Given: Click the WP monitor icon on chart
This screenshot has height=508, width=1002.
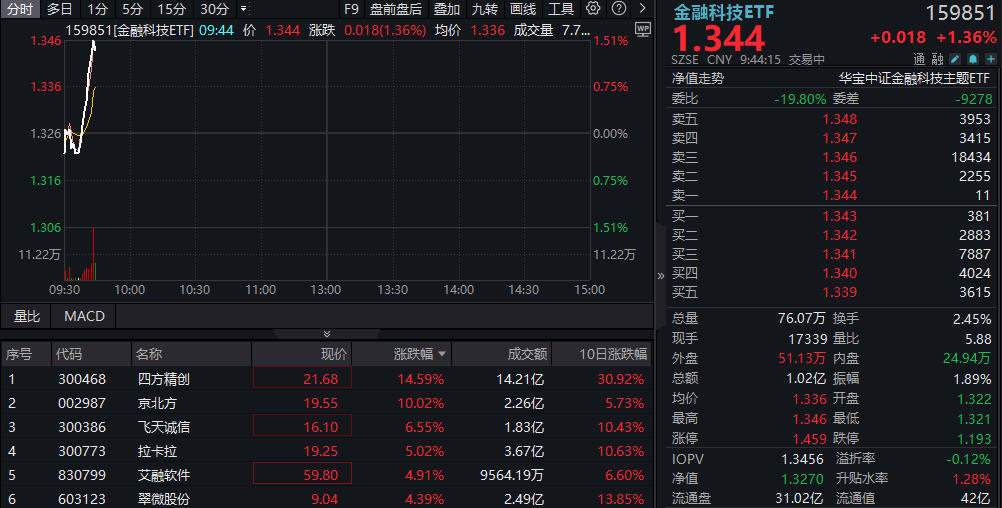Looking at the screenshot, I should click(643, 29).
